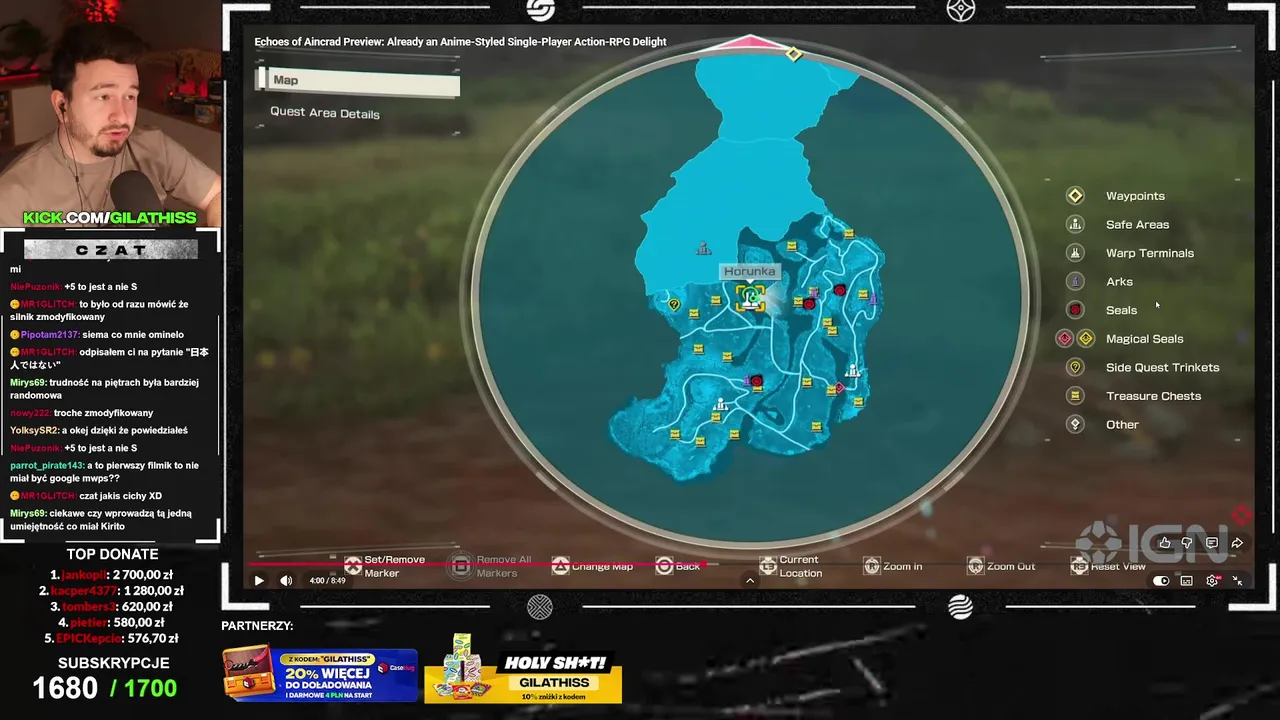This screenshot has width=1280, height=720.
Task: Click the safe area marker above Horunka
Action: [x=703, y=248]
